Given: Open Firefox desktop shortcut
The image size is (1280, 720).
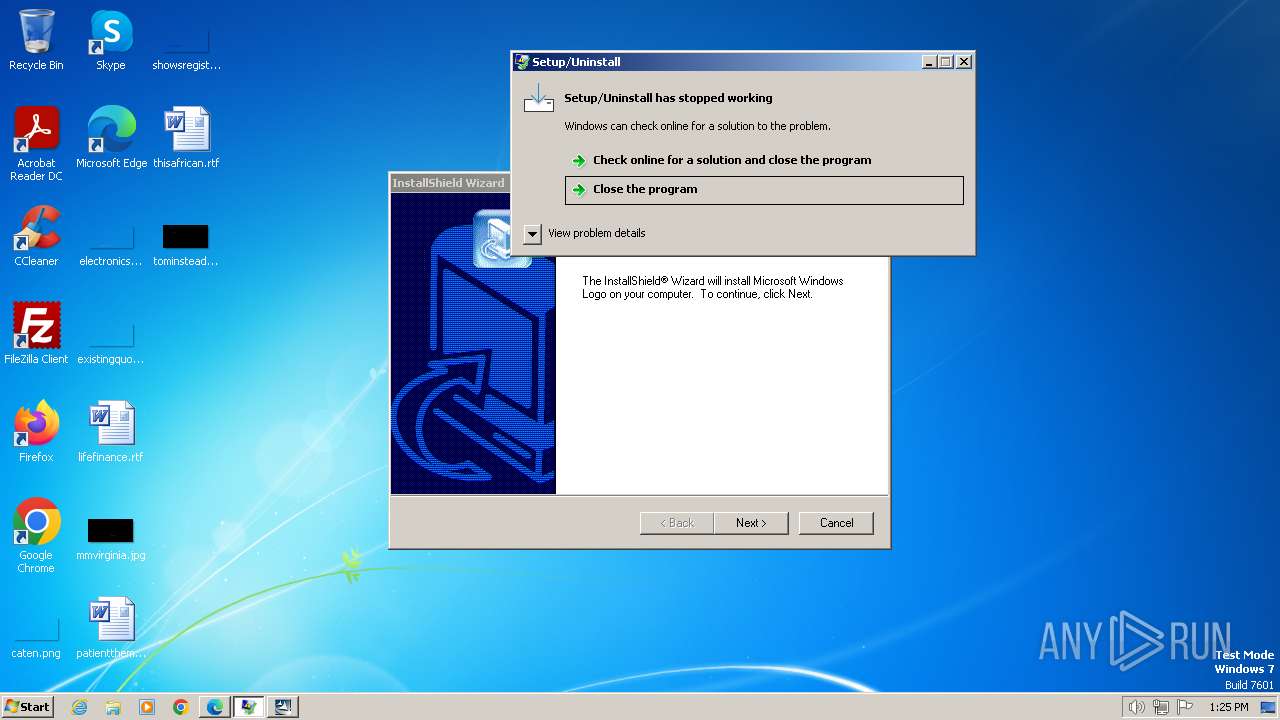Looking at the screenshot, I should [36, 431].
